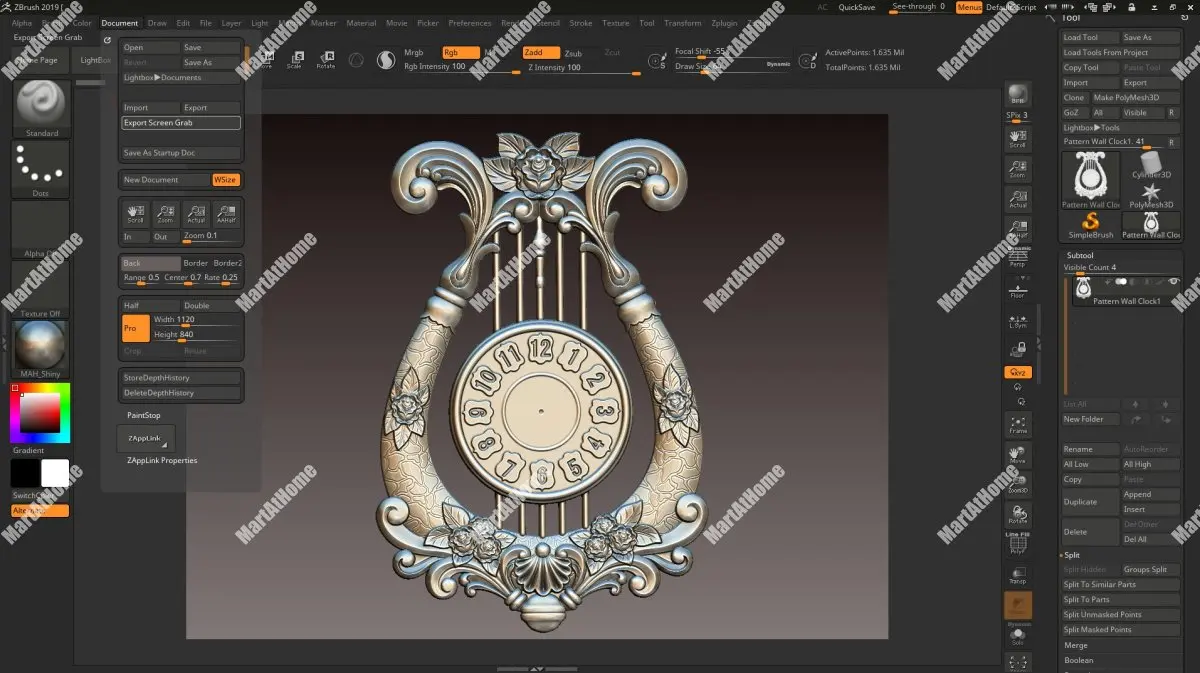
Task: Click the Width 1120 field
Action: [198, 320]
